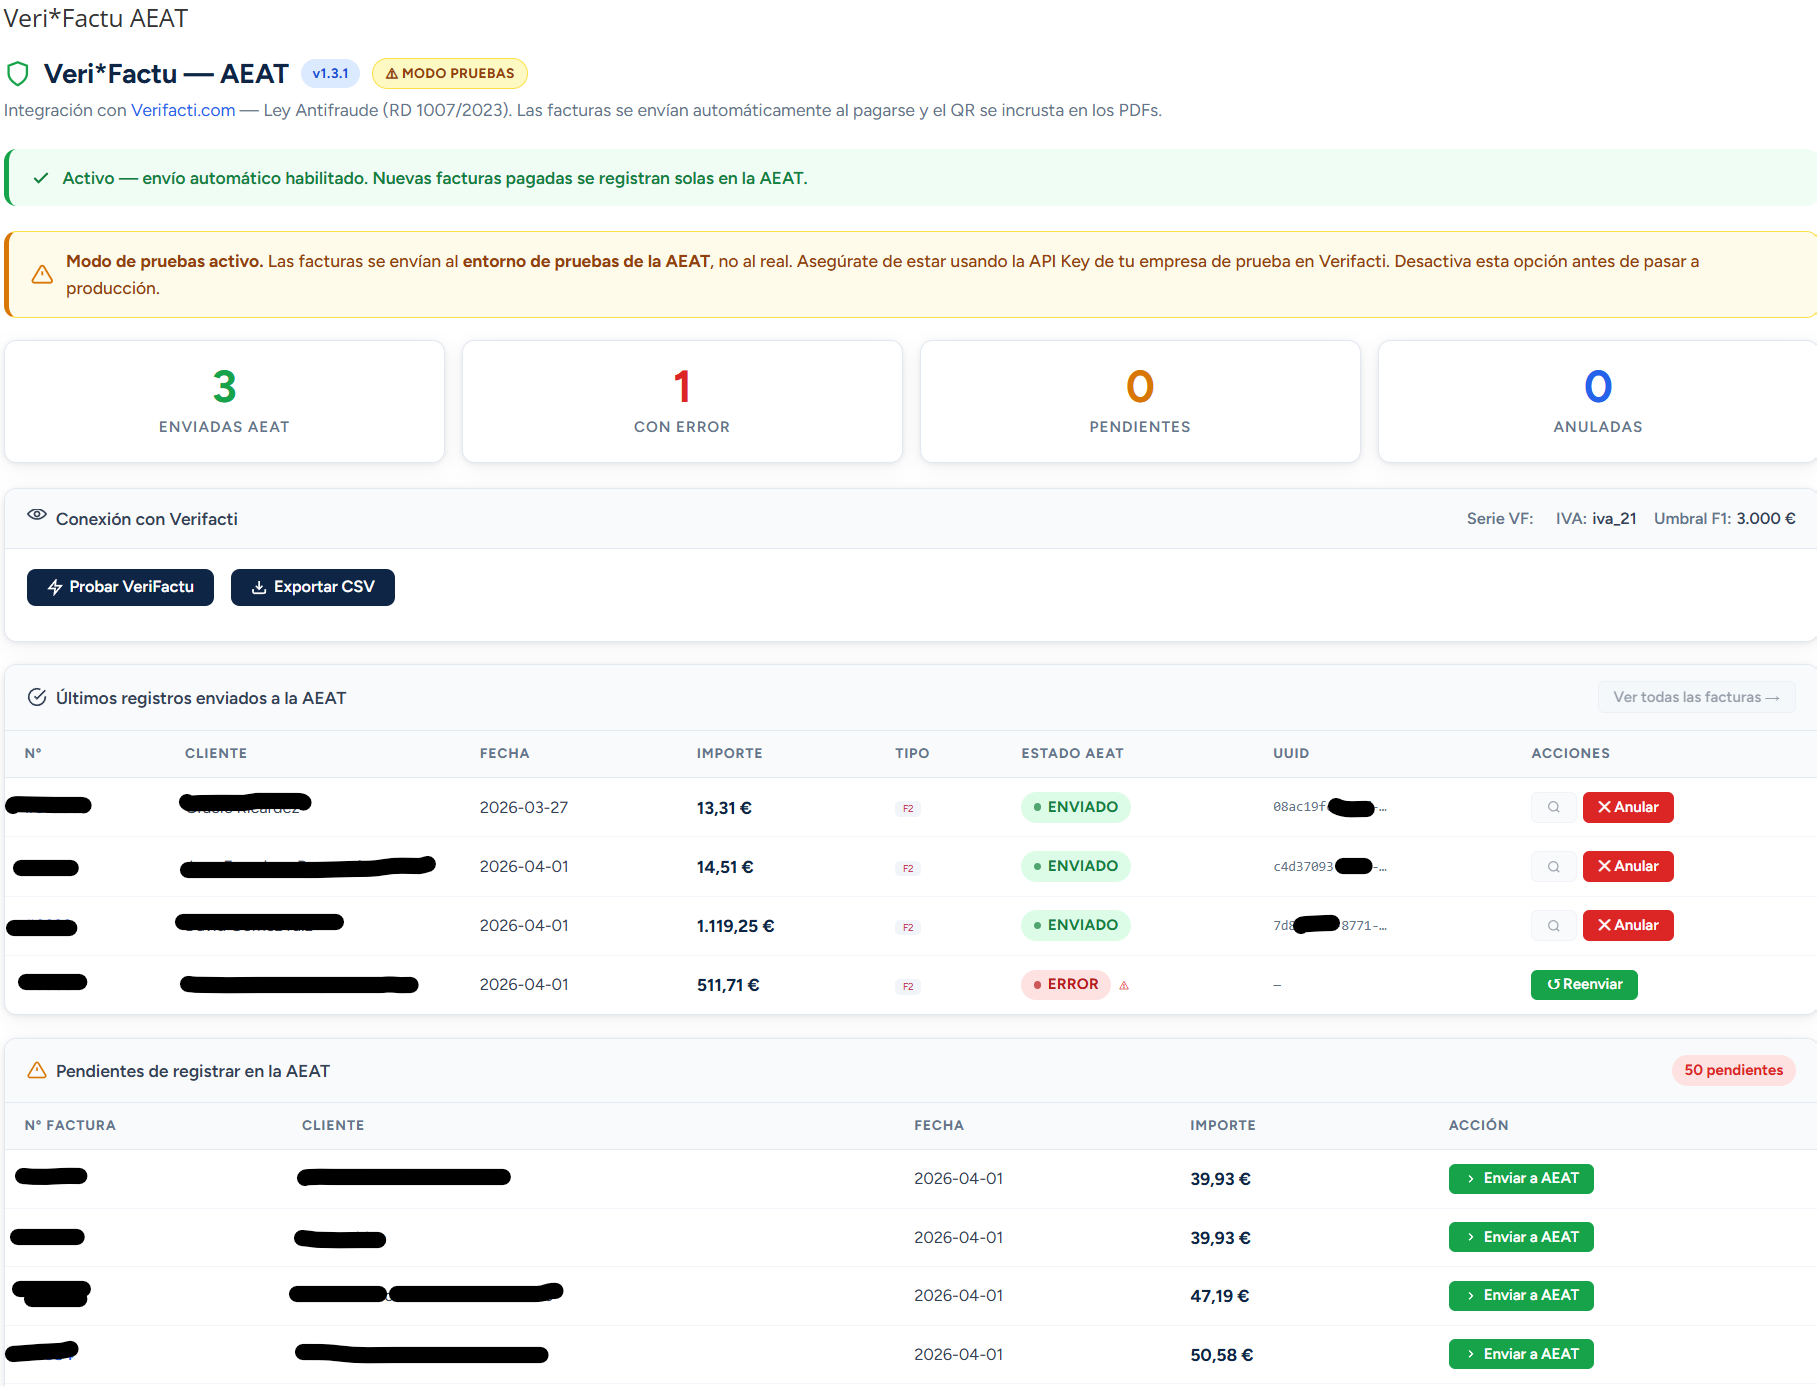
Task: Send the 50,58 € invoice to AEAT
Action: coord(1520,1354)
